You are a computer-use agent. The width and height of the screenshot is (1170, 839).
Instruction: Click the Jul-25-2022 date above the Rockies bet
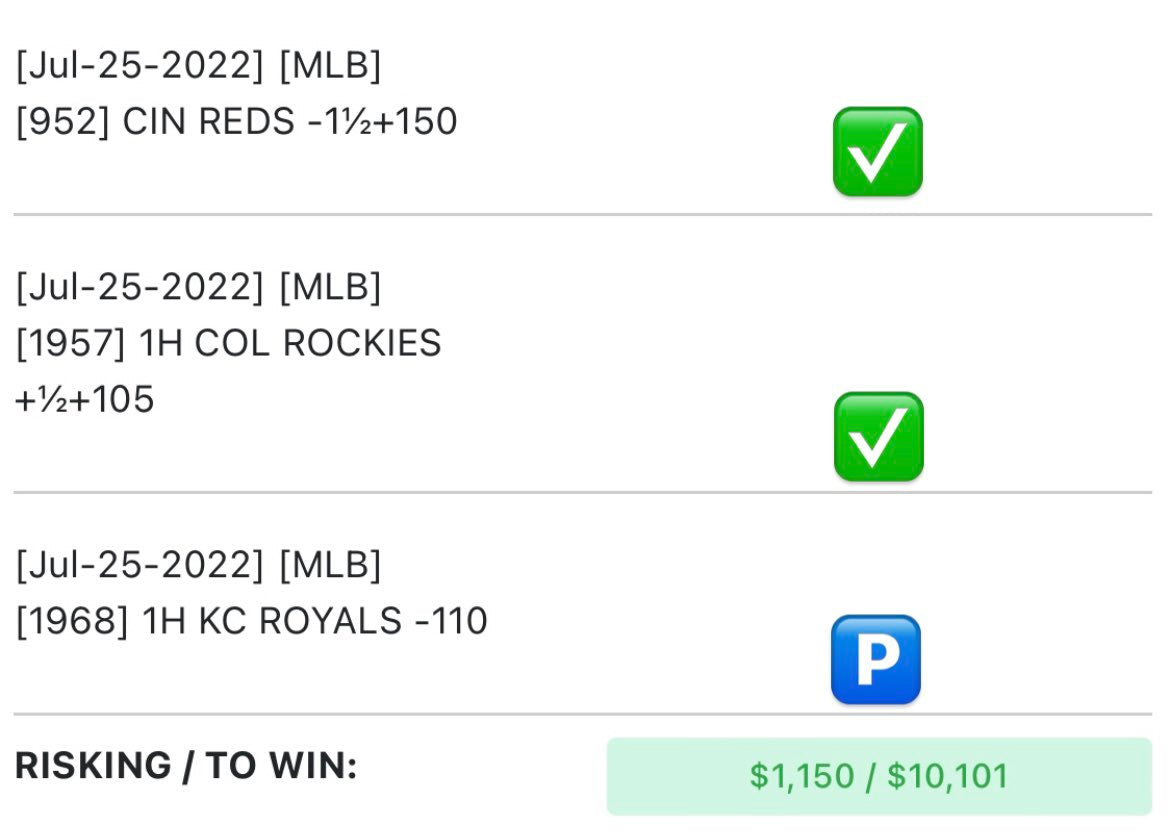click(139, 288)
